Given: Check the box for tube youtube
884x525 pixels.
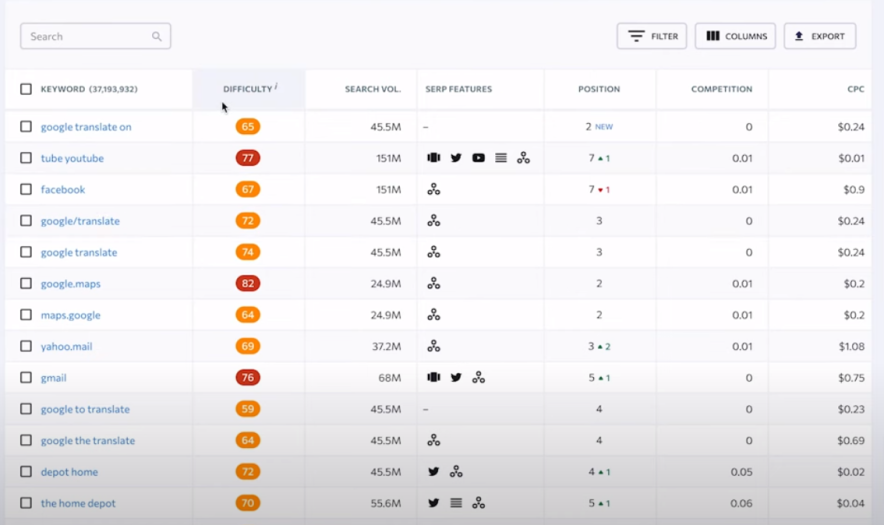Looking at the screenshot, I should 26,158.
